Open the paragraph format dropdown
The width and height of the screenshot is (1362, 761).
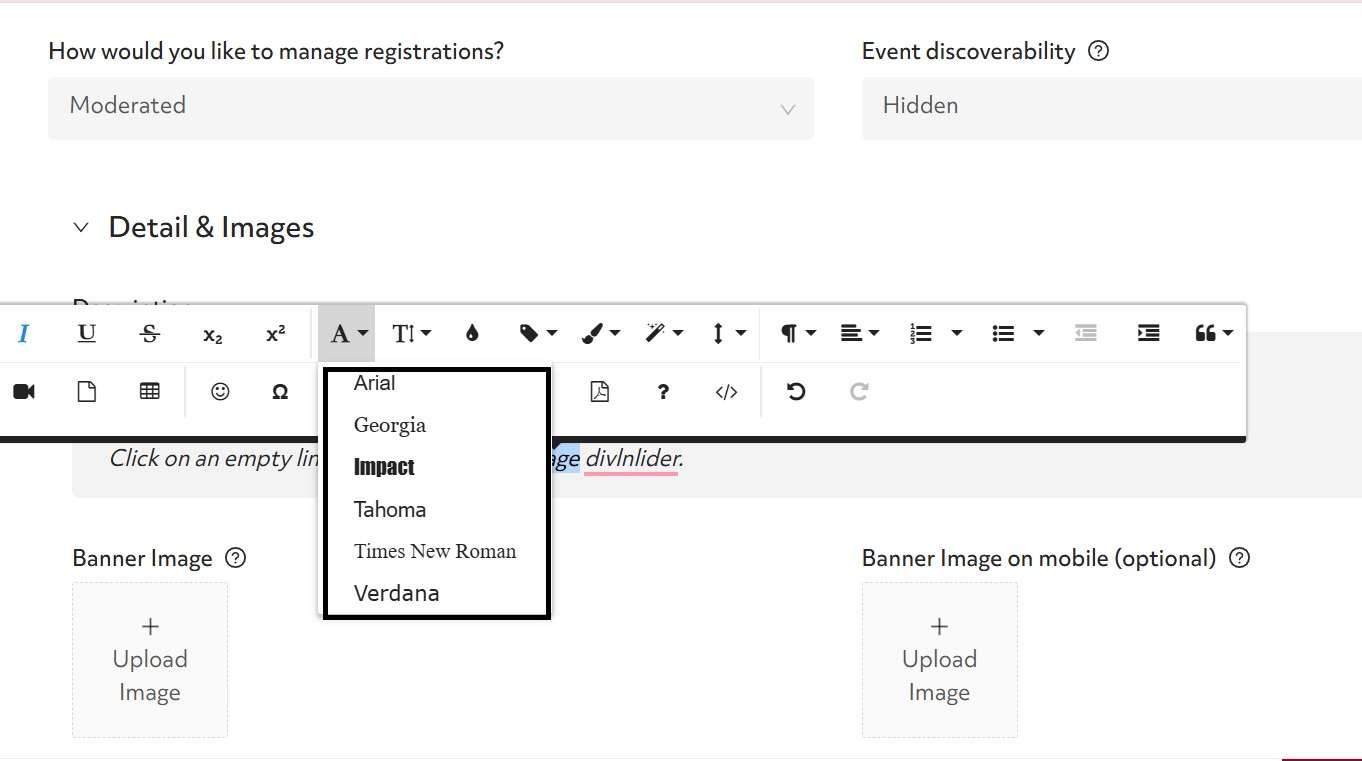pyautogui.click(x=797, y=333)
